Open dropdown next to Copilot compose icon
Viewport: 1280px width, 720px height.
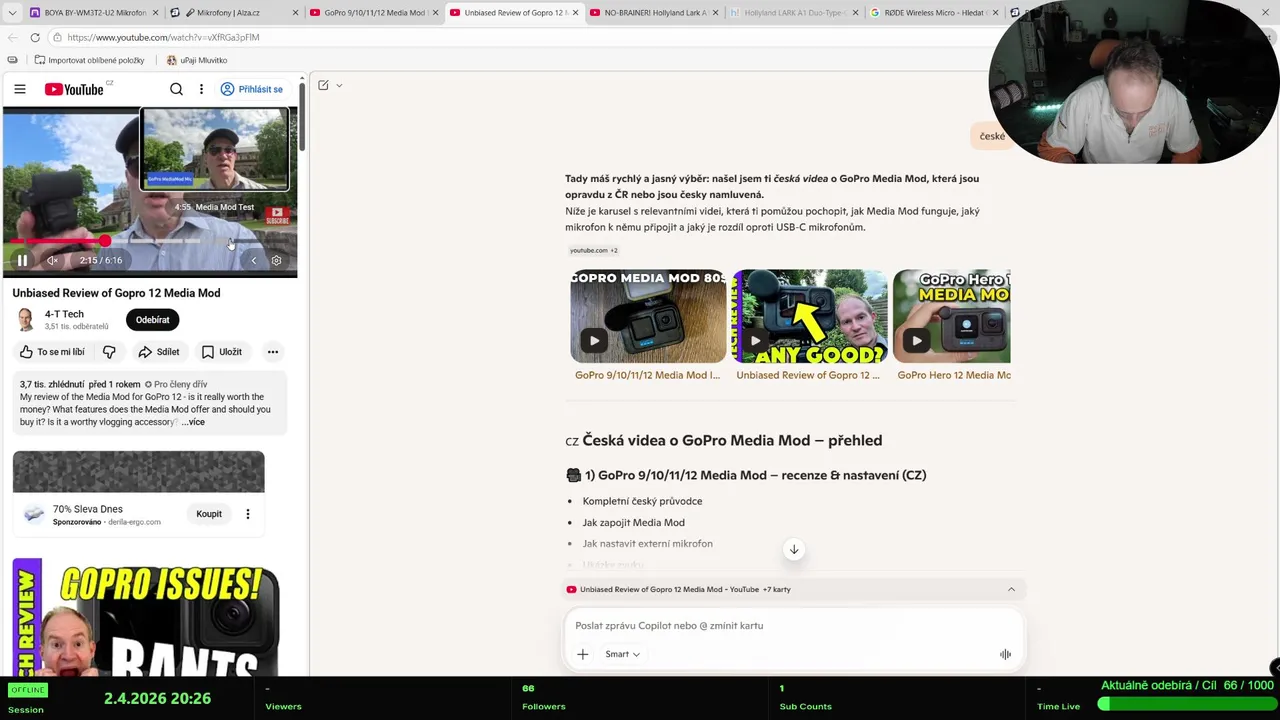[339, 85]
